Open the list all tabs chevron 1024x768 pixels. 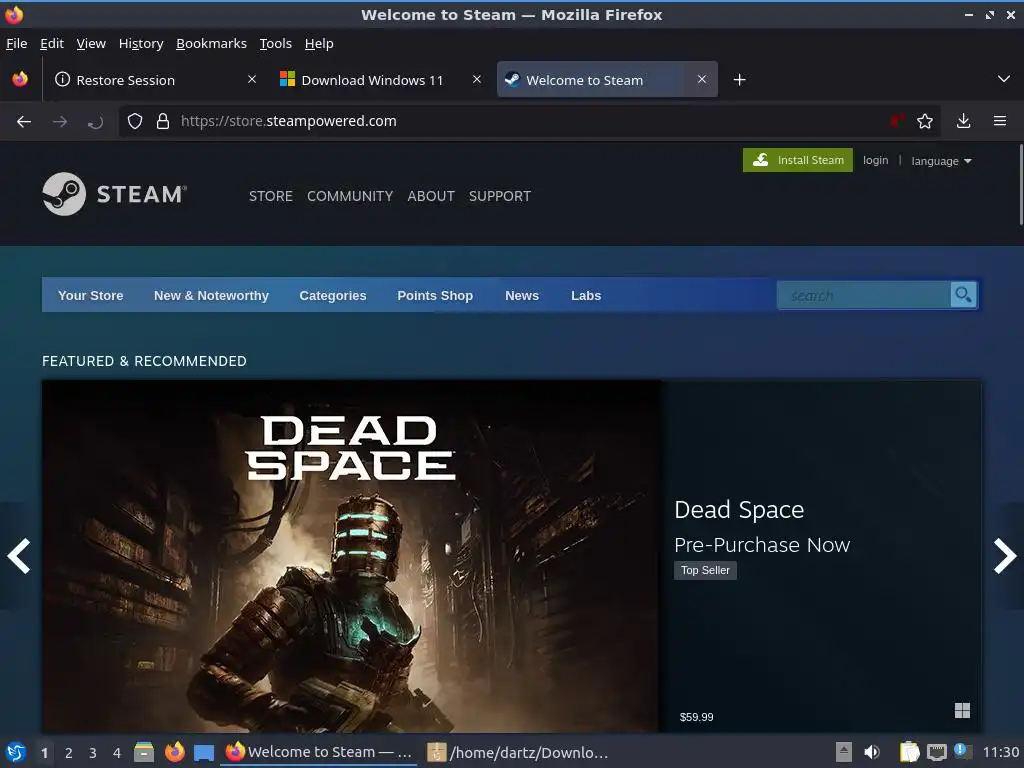coord(1004,79)
